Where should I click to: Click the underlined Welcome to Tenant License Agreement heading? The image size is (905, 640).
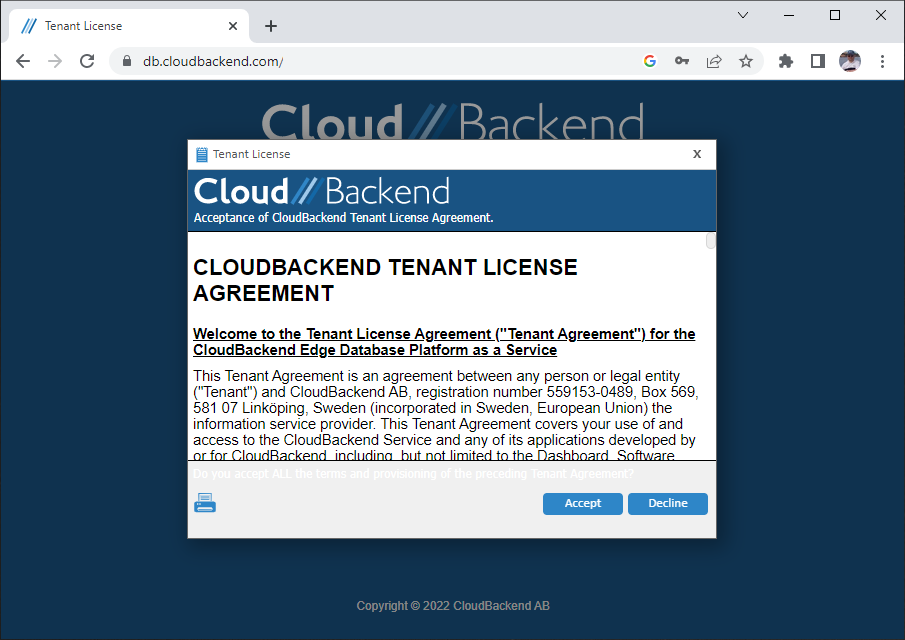(x=444, y=342)
